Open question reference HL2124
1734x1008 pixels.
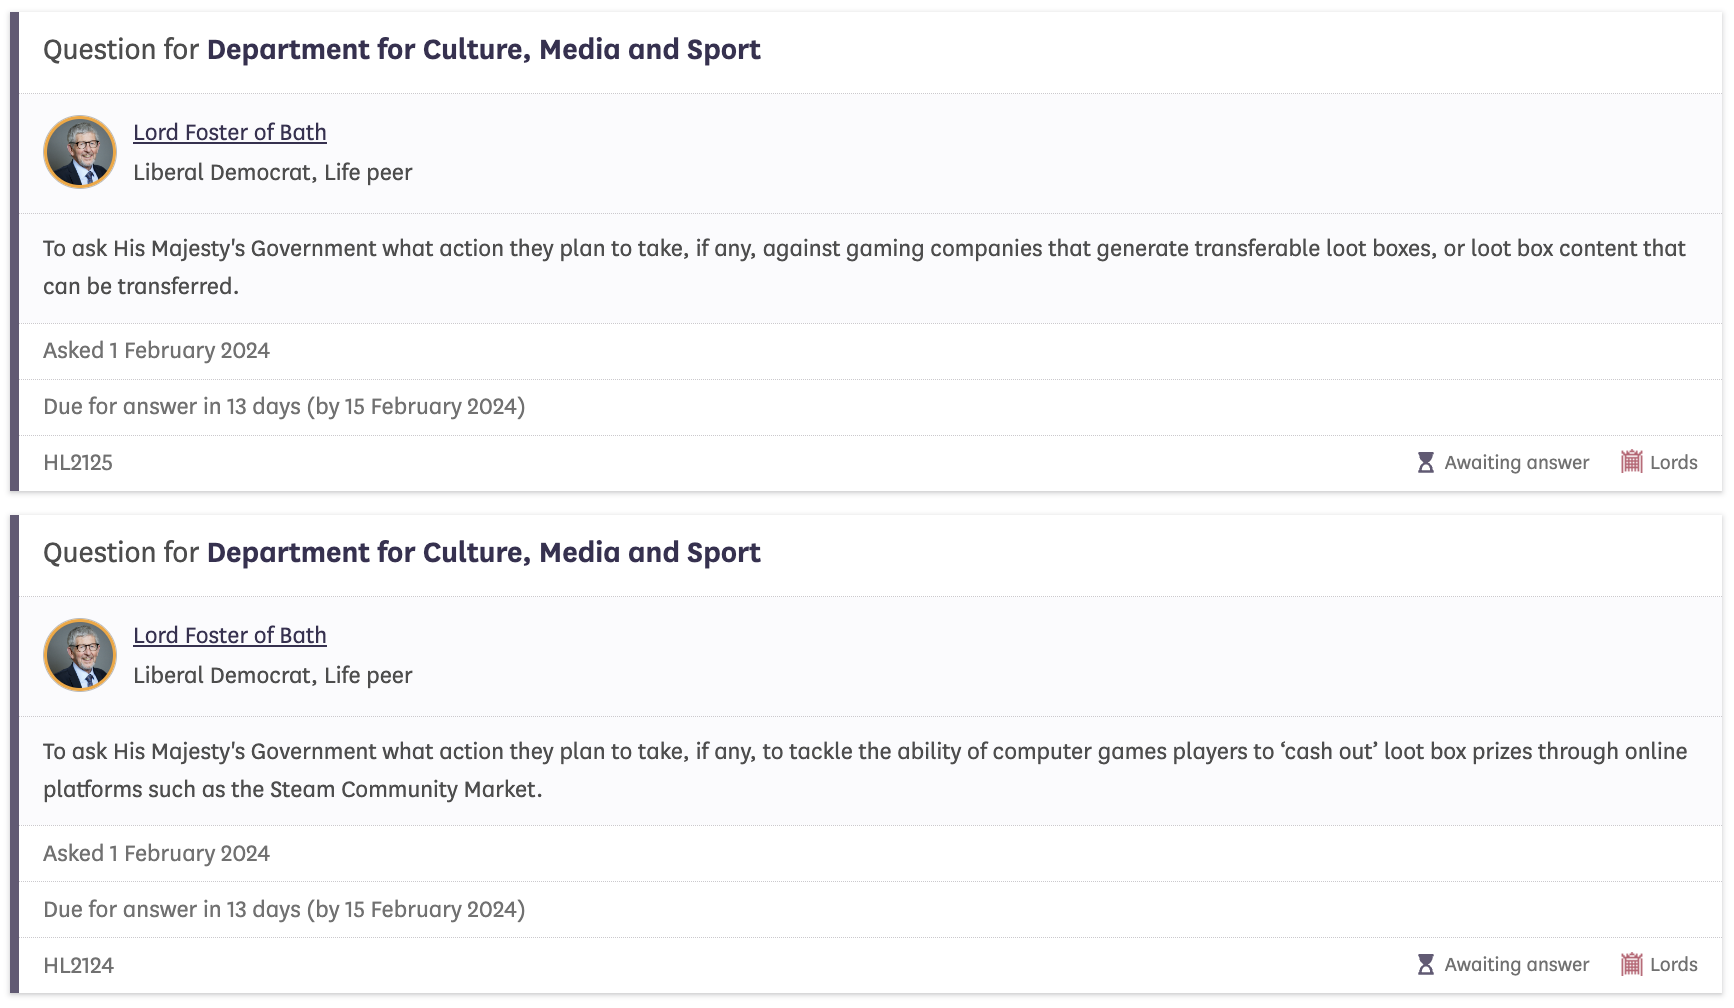[x=78, y=966]
